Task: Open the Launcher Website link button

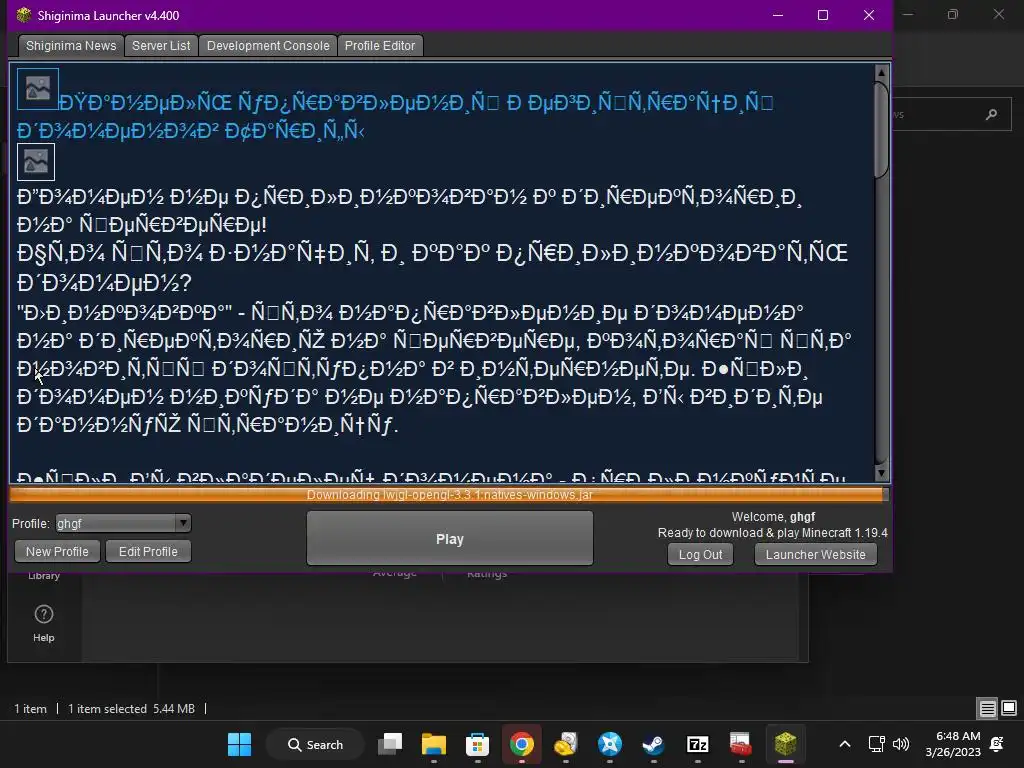Action: [816, 554]
